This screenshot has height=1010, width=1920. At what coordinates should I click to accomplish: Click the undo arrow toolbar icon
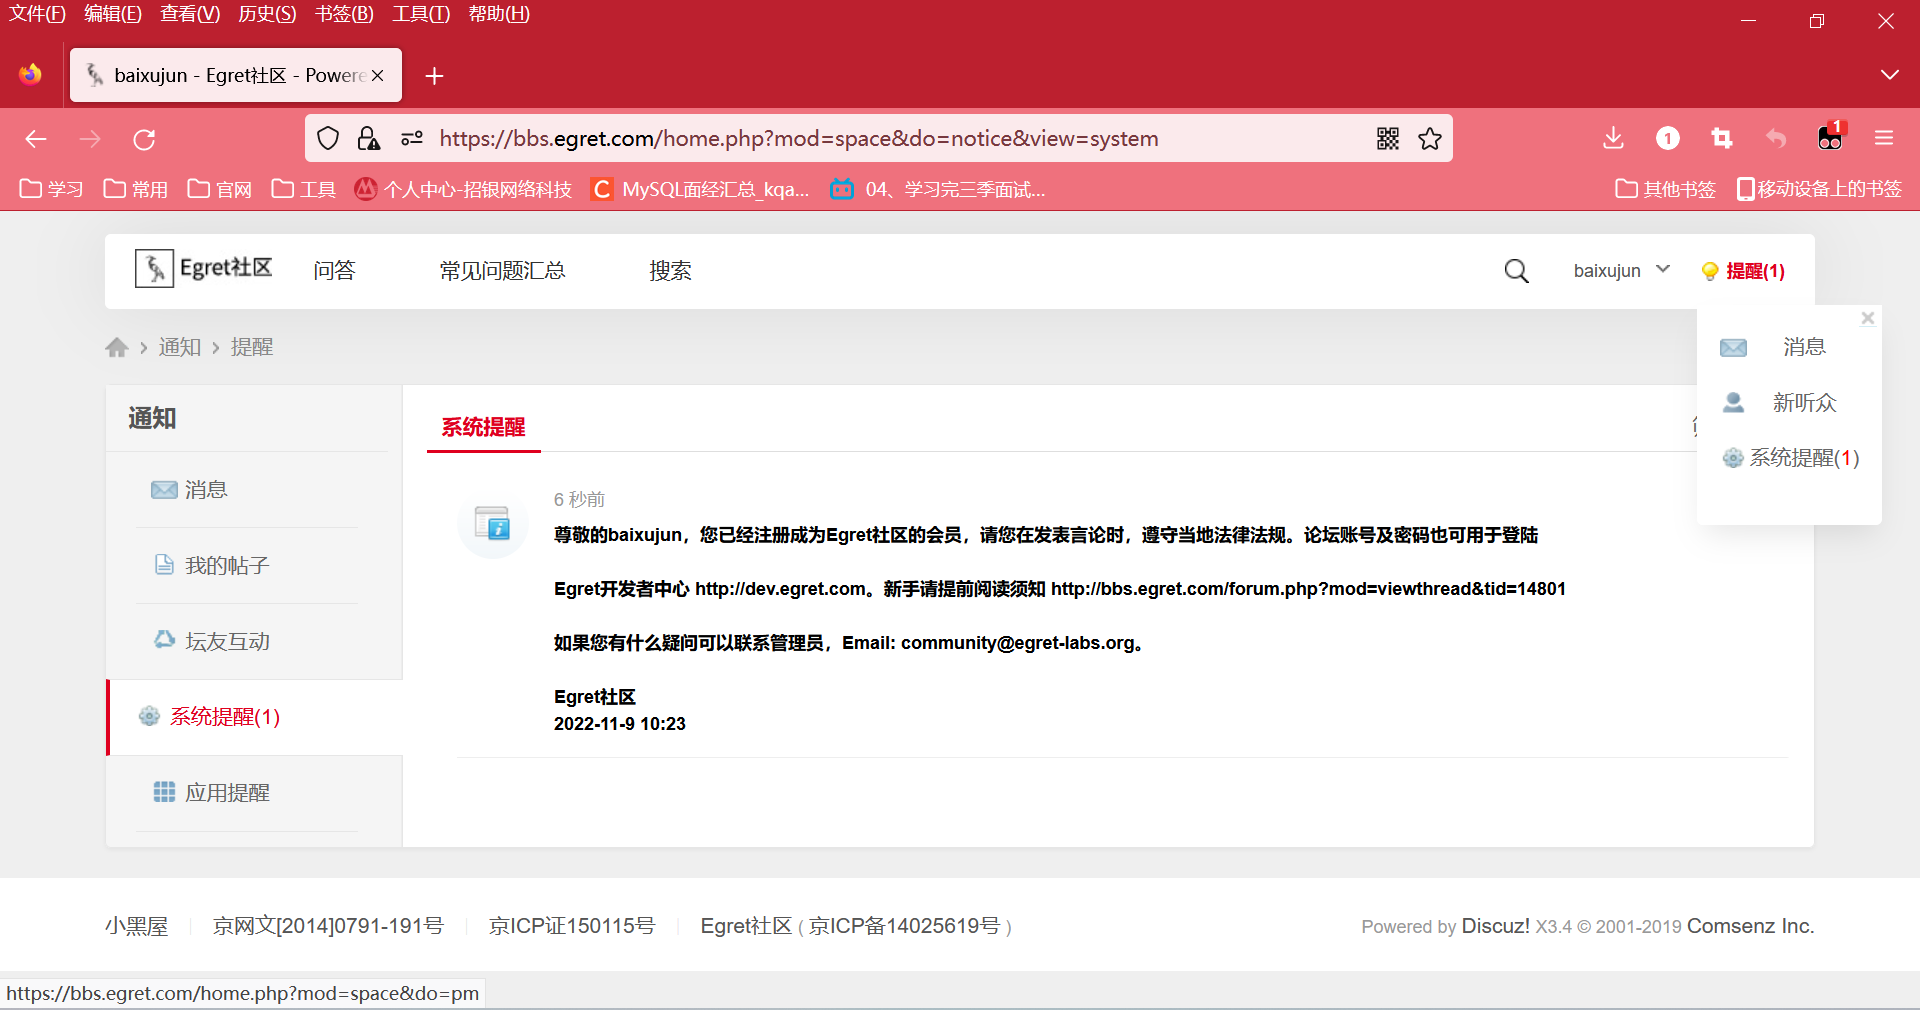click(1776, 138)
